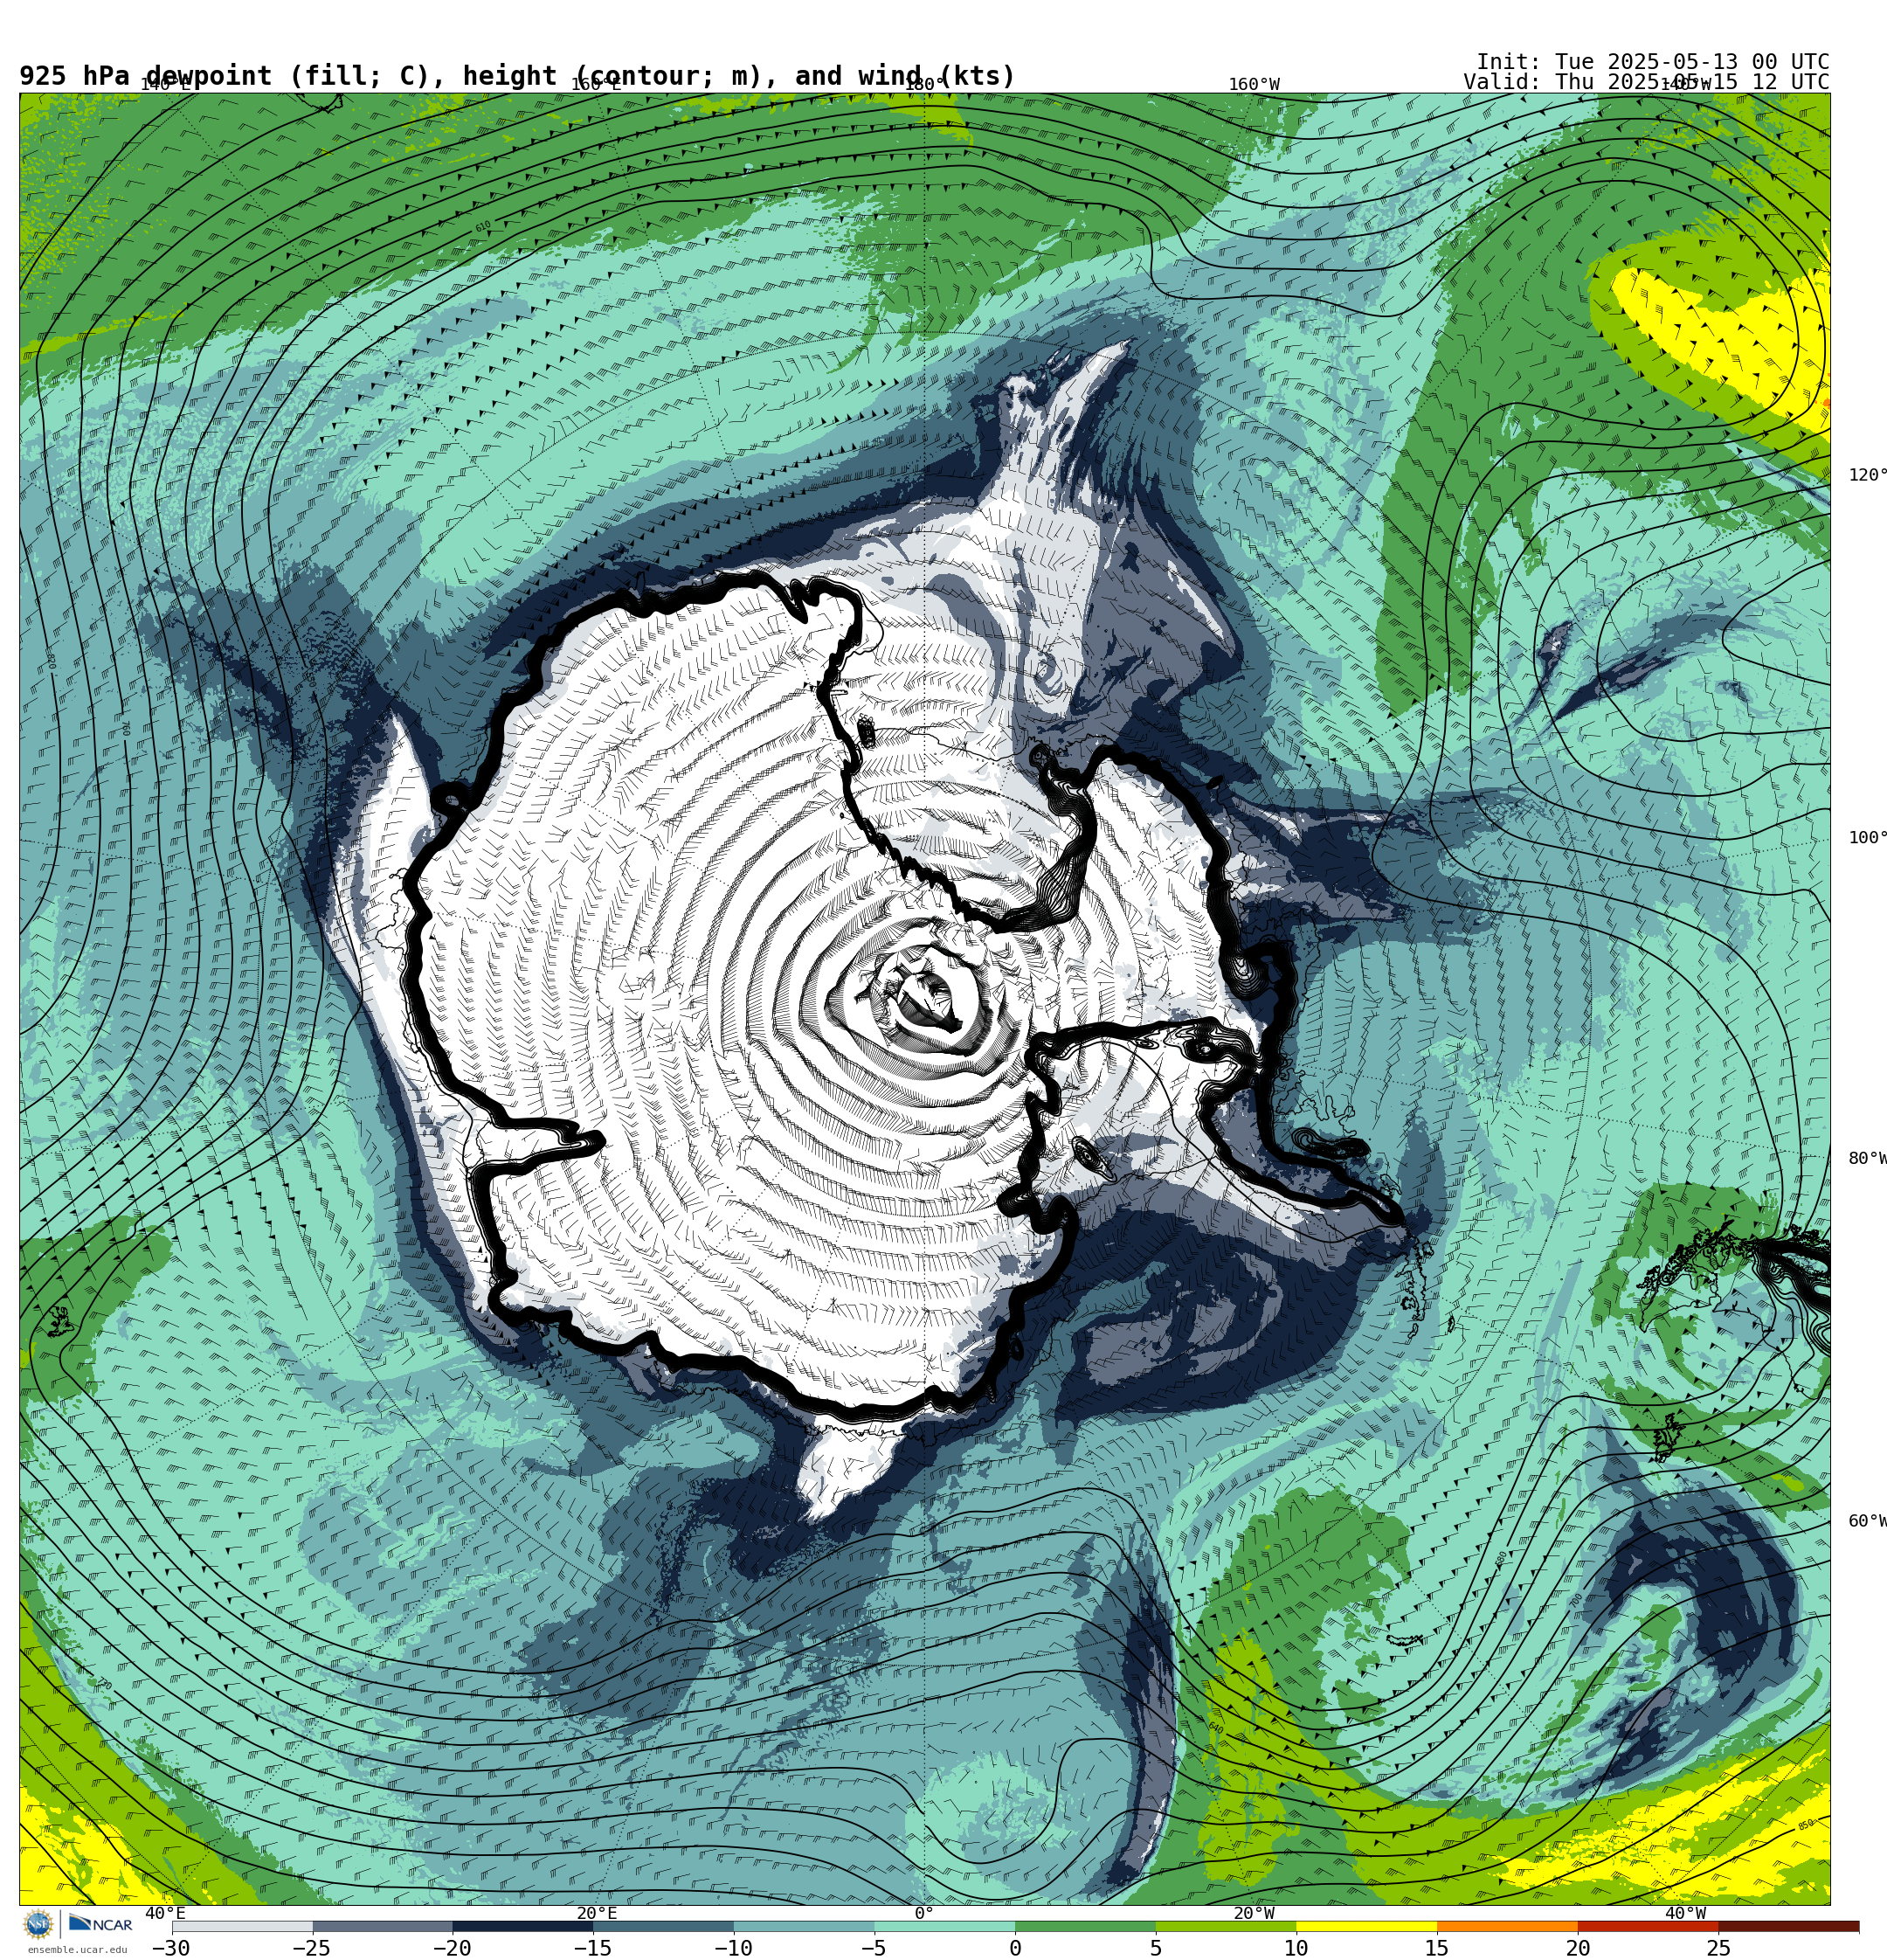Viewport: 1887px width, 1960px height.
Task: Select the teal -10 to -5 swatch
Action: pos(804,1926)
